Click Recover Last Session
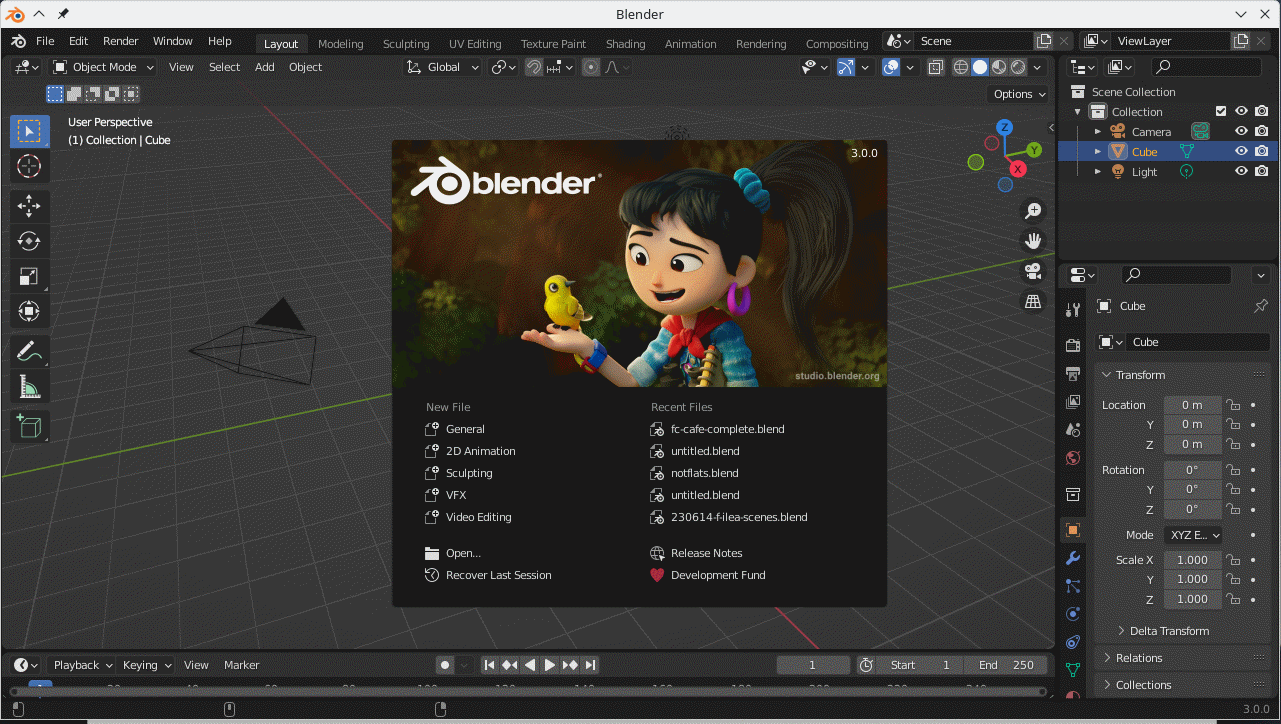Screen dimensions: 1281x724 tap(498, 575)
